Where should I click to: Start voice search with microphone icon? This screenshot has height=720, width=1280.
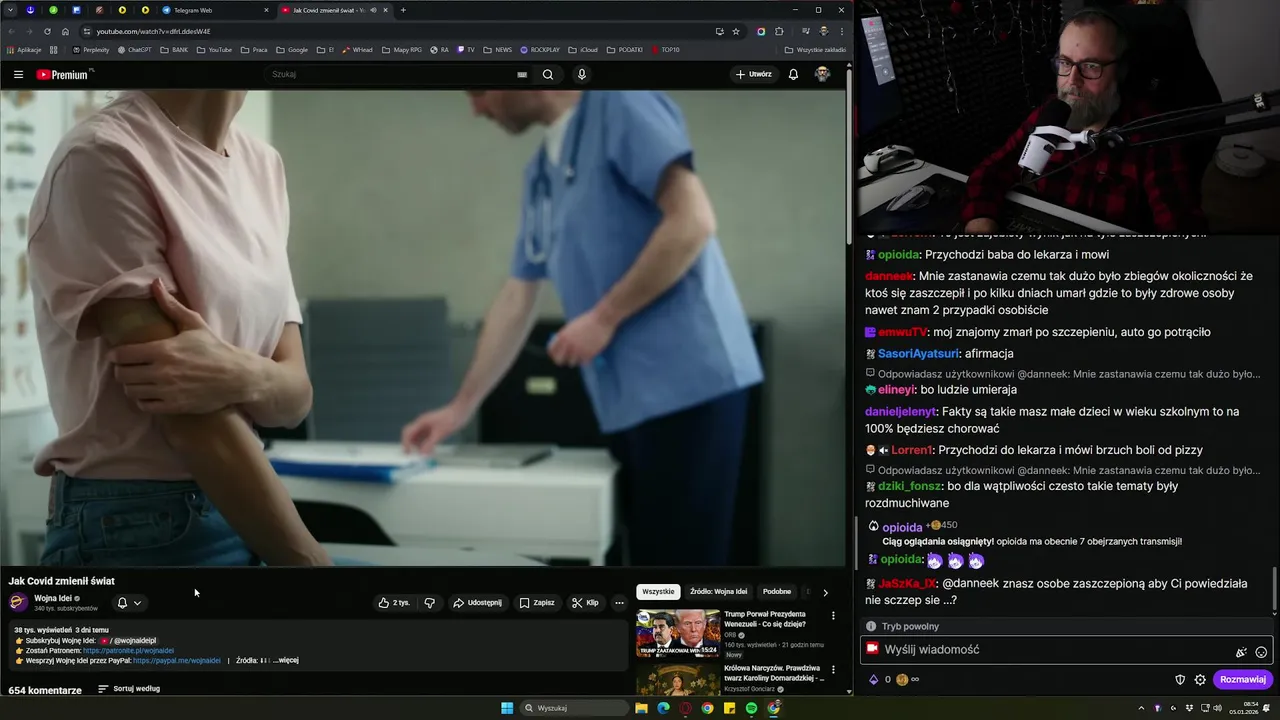point(581,74)
